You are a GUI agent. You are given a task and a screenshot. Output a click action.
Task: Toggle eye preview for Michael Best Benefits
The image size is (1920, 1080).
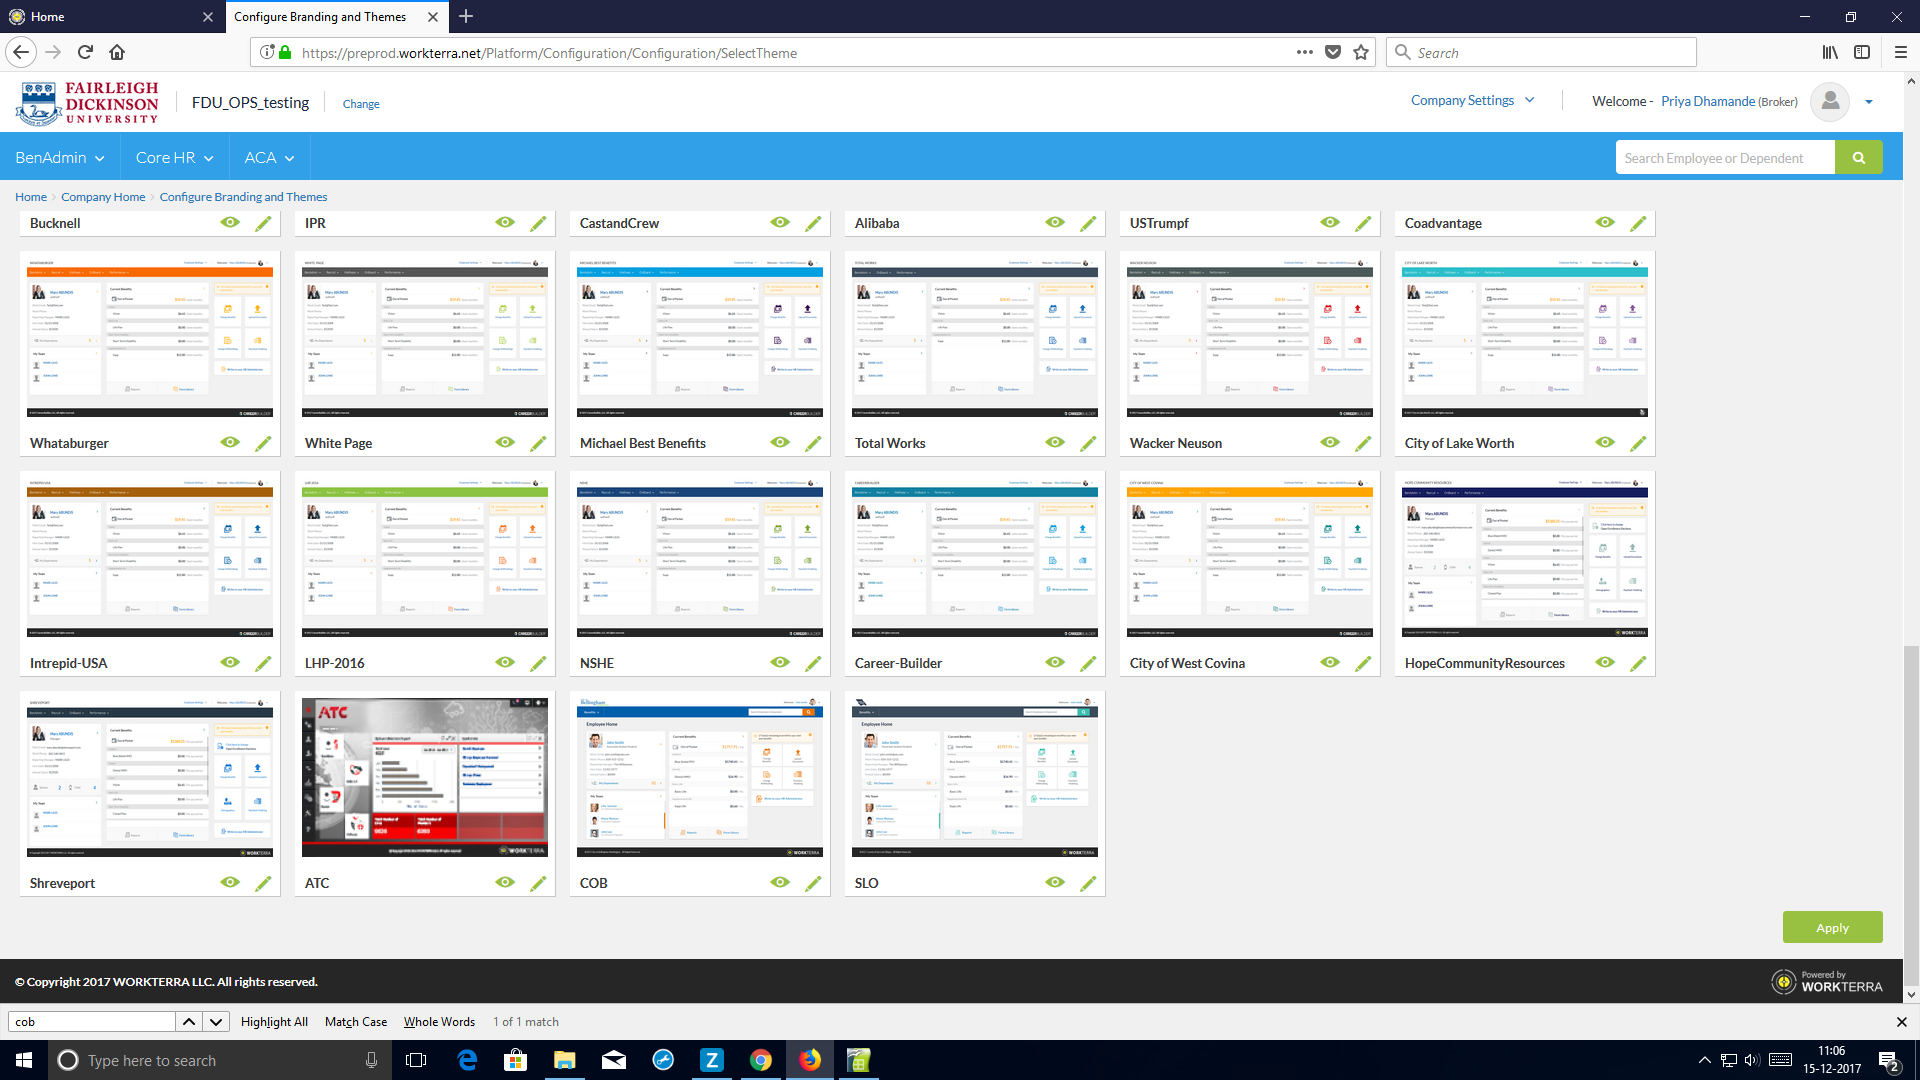(x=780, y=442)
